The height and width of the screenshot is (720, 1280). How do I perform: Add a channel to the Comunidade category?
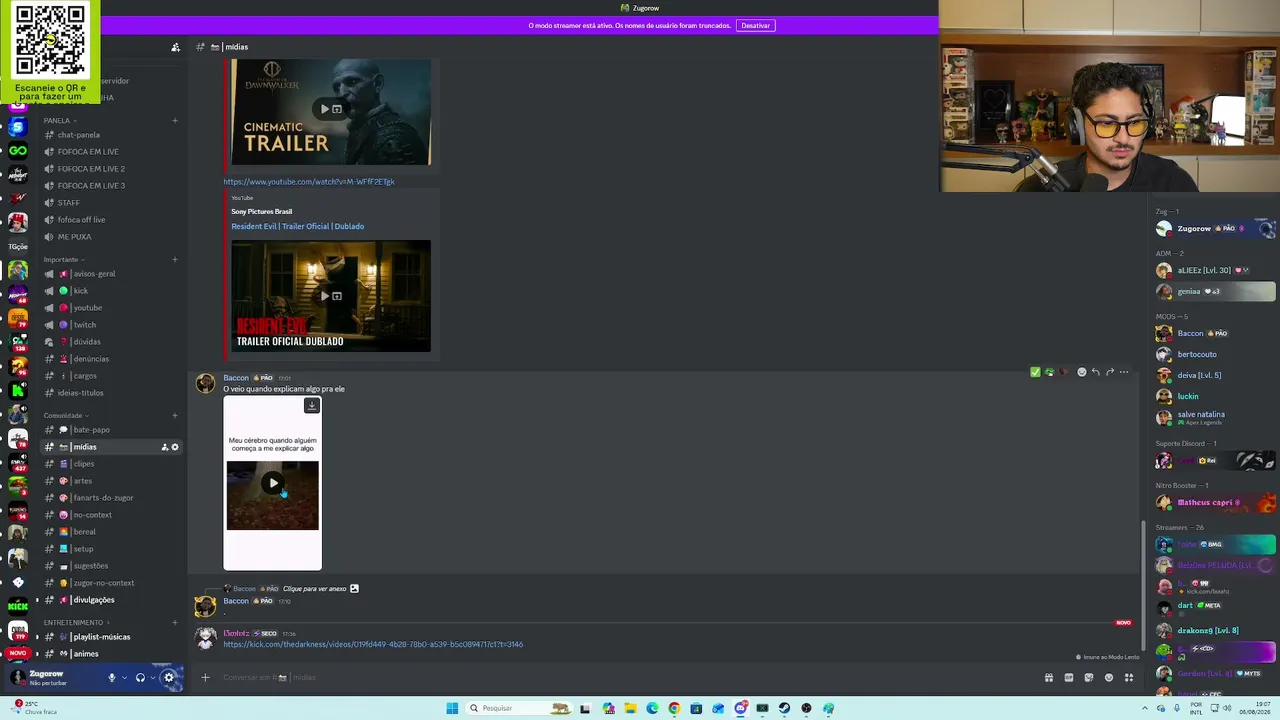coord(175,416)
